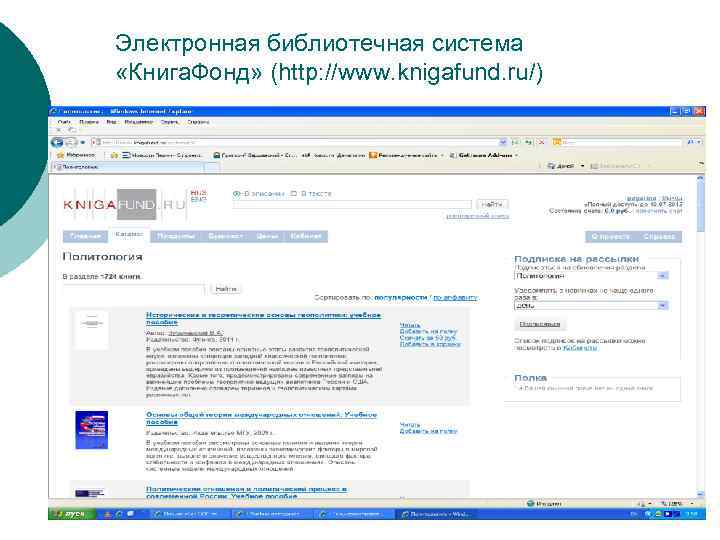Click 'Добавить на полку' for the first book
This screenshot has height=540, width=720.
[x=428, y=331]
